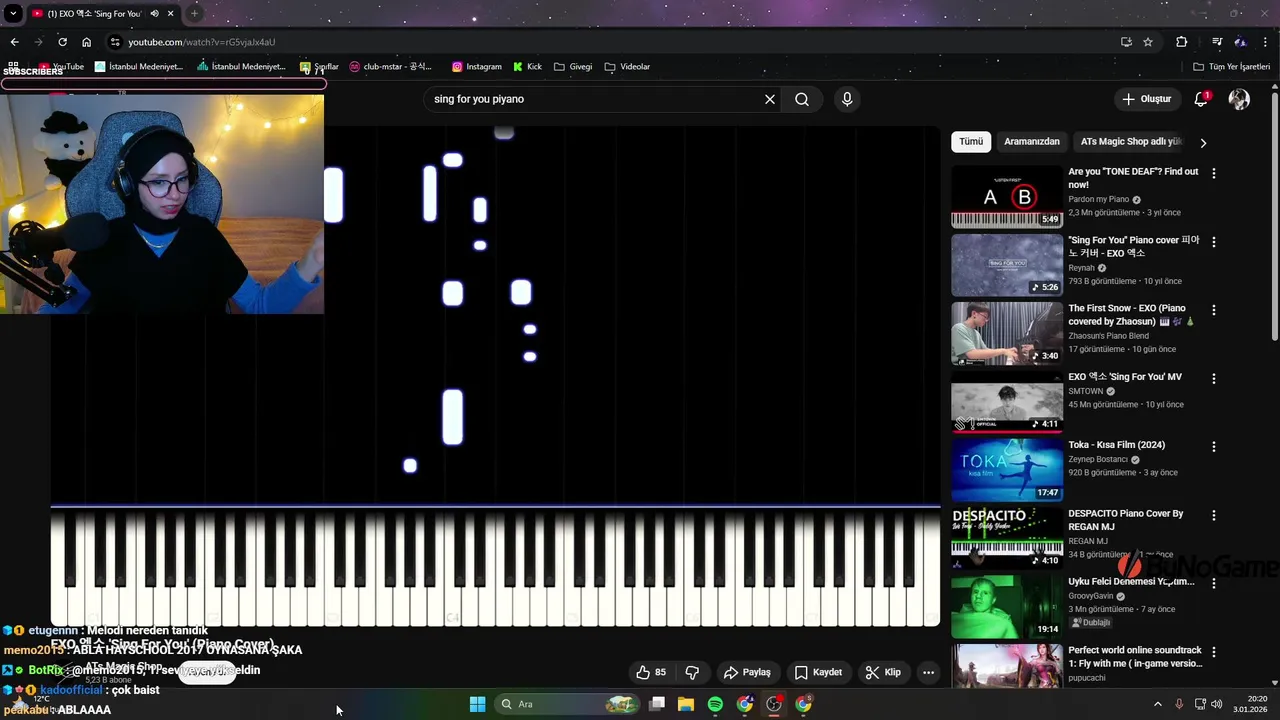The width and height of the screenshot is (1280, 720).
Task: Open the Instagram bookmark
Action: pos(477,67)
